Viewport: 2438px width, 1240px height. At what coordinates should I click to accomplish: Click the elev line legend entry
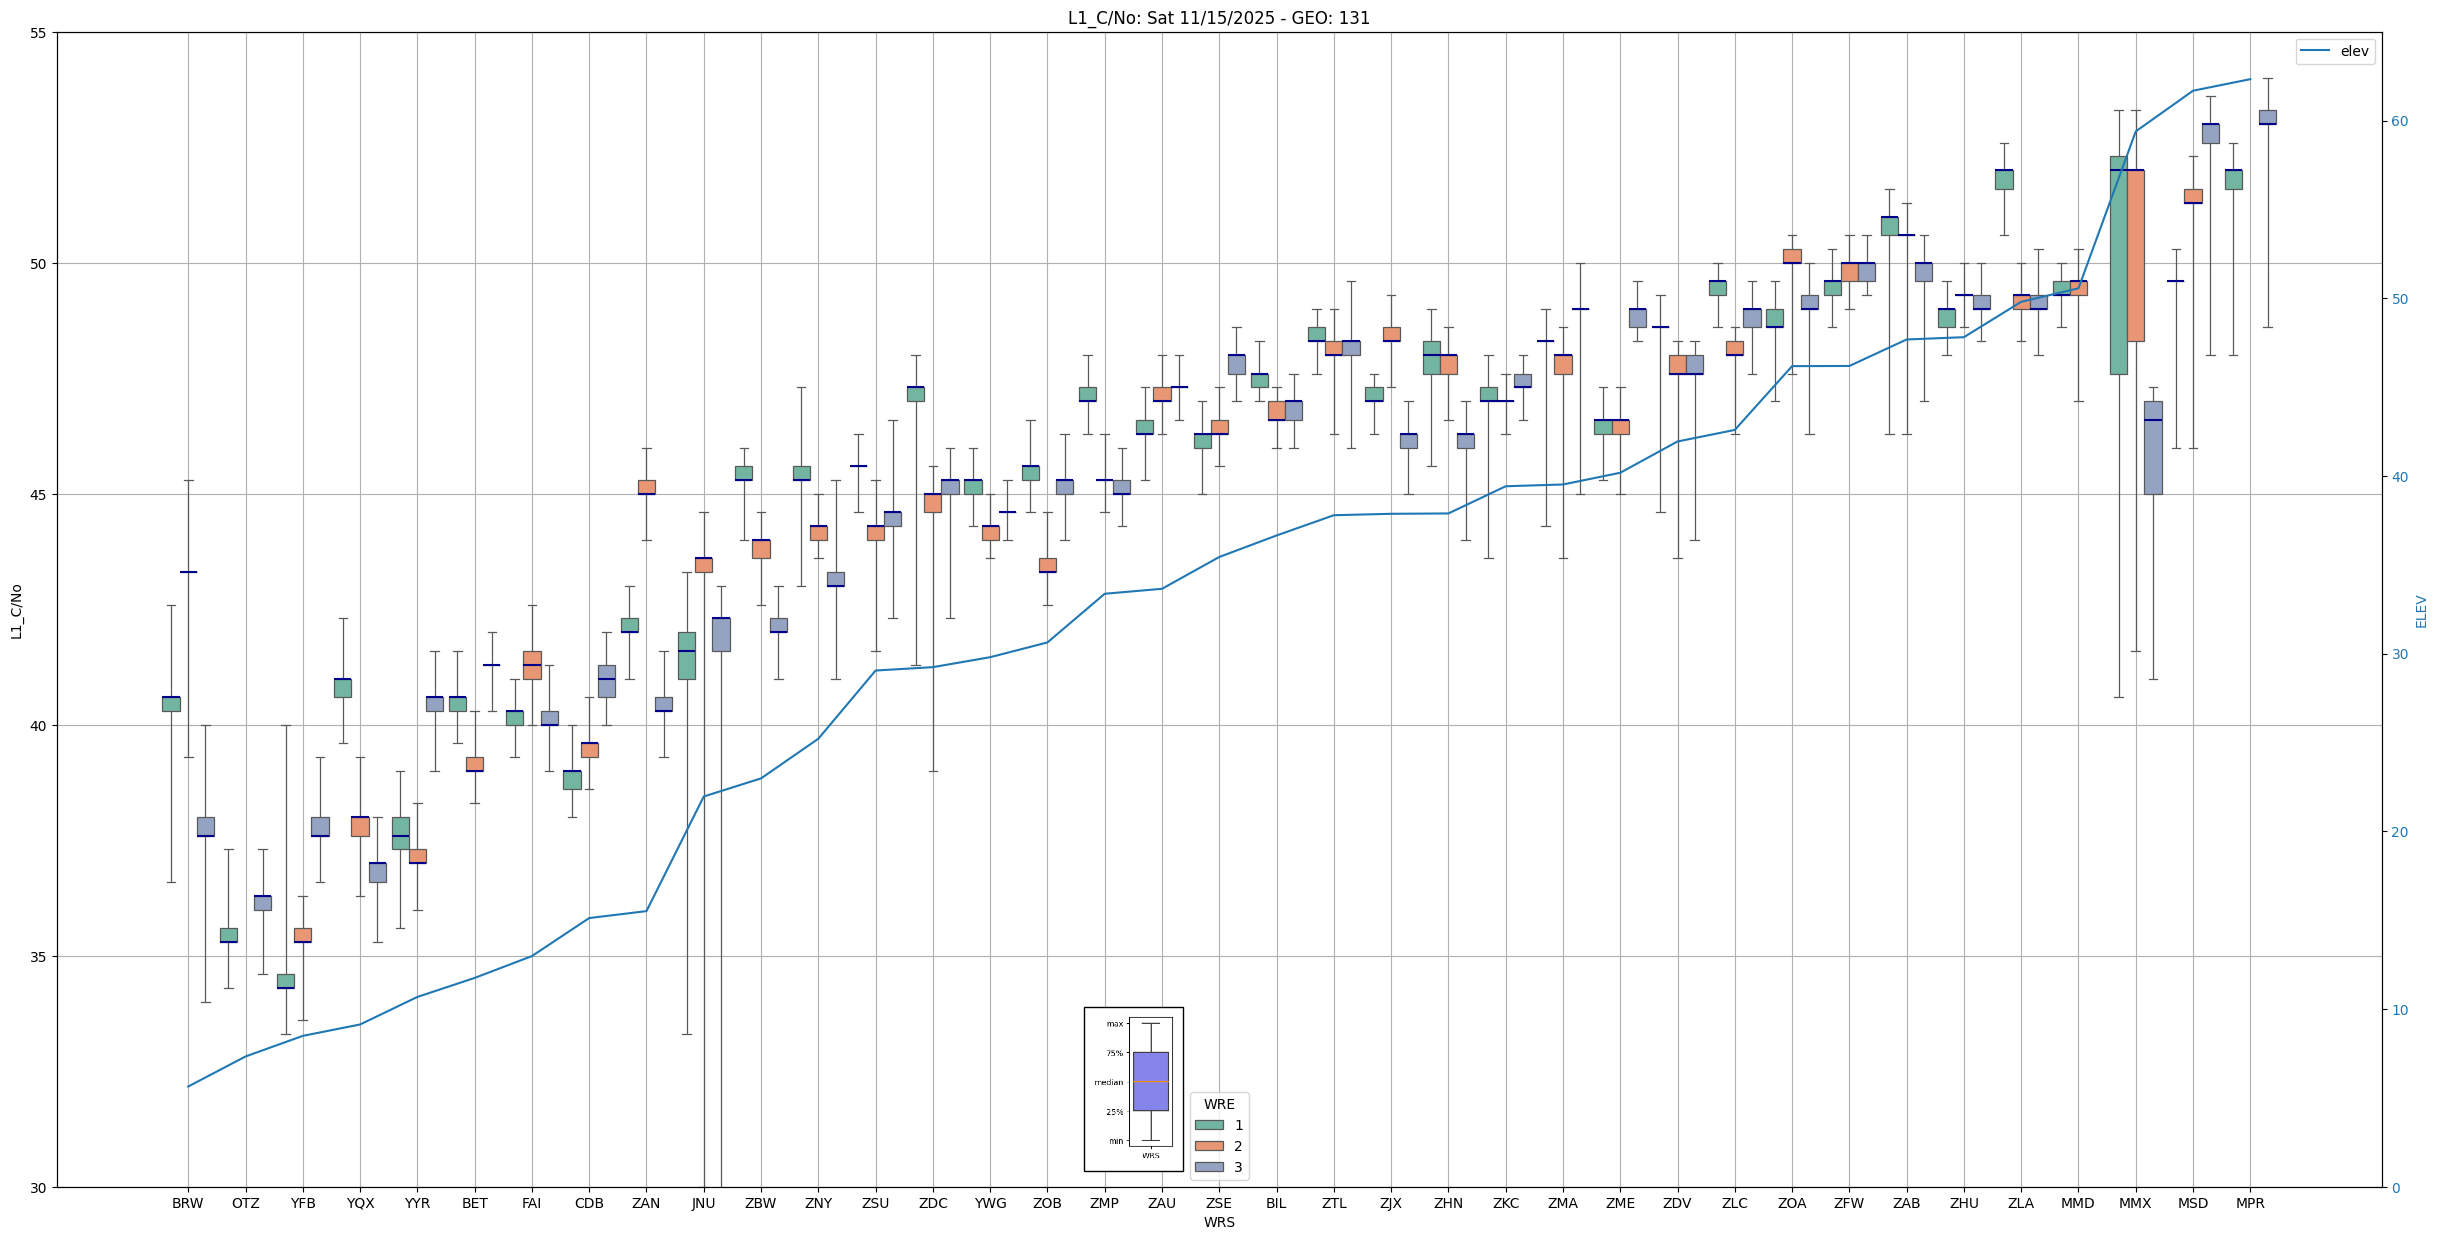click(2335, 51)
